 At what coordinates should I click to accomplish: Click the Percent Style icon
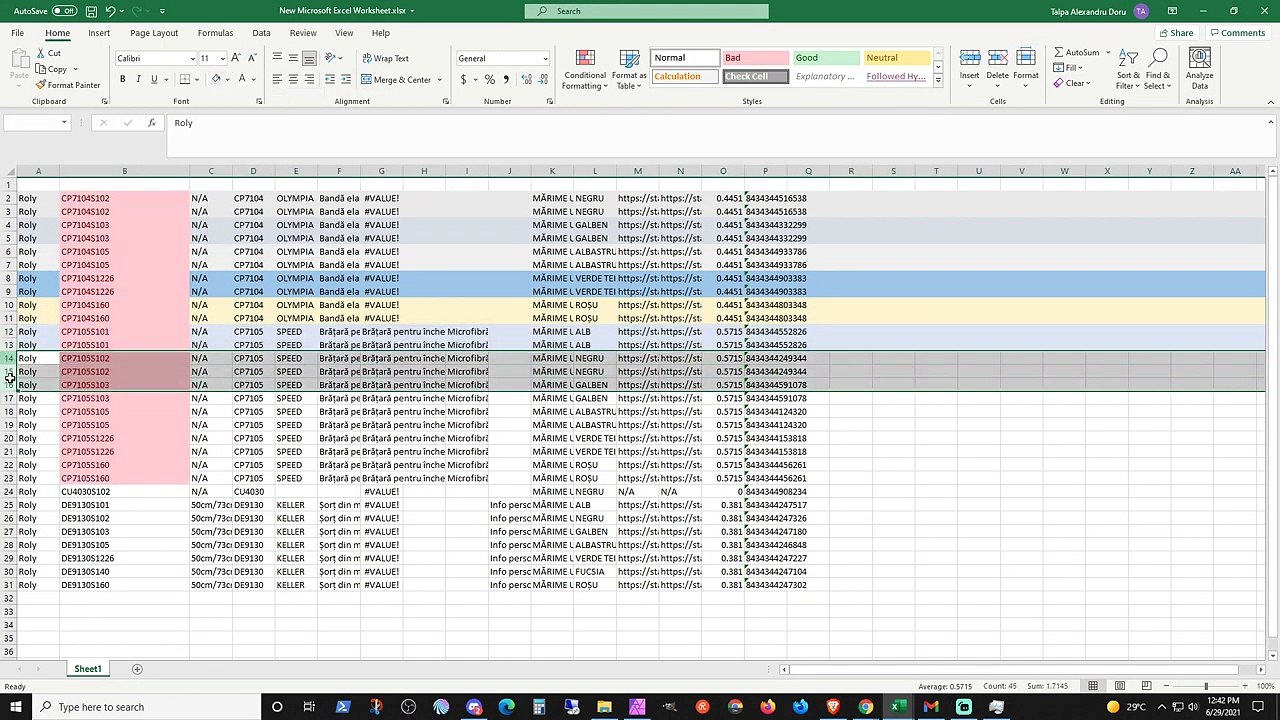click(489, 79)
